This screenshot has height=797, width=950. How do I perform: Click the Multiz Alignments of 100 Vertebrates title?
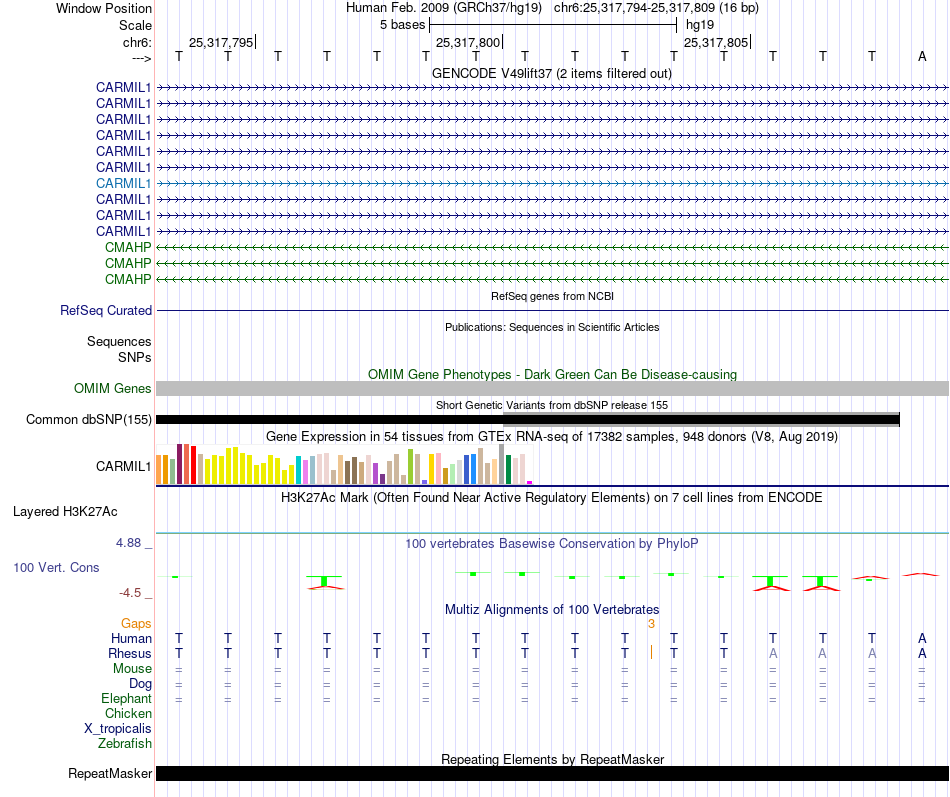coord(552,610)
